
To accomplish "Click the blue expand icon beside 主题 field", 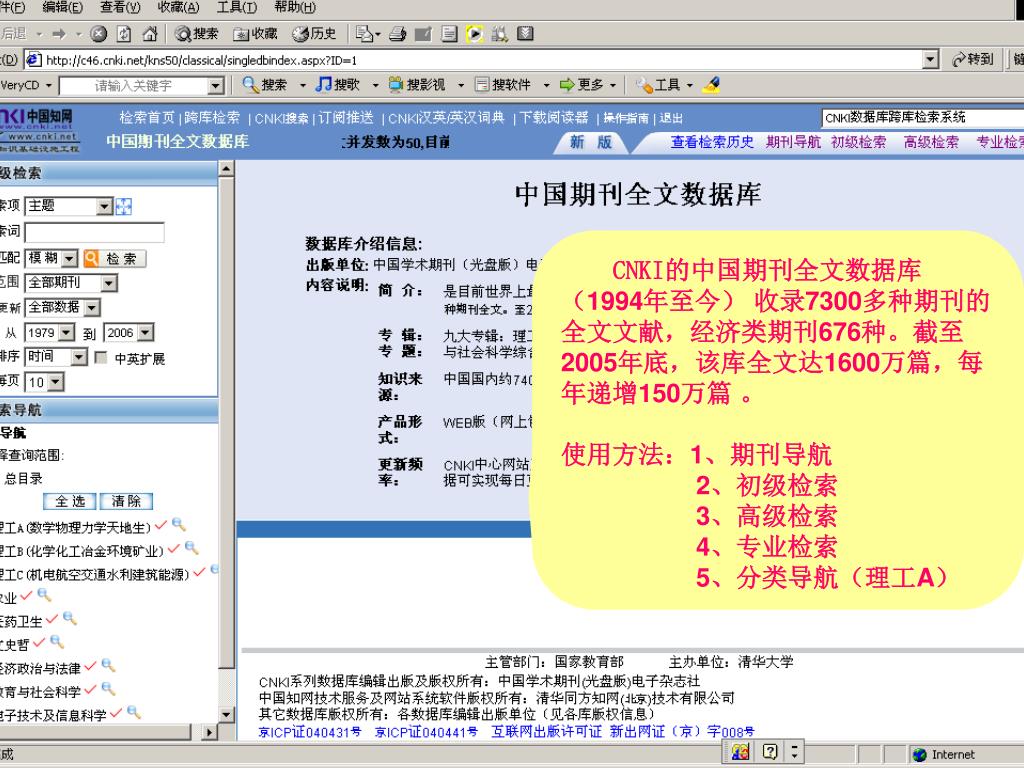I will point(123,206).
